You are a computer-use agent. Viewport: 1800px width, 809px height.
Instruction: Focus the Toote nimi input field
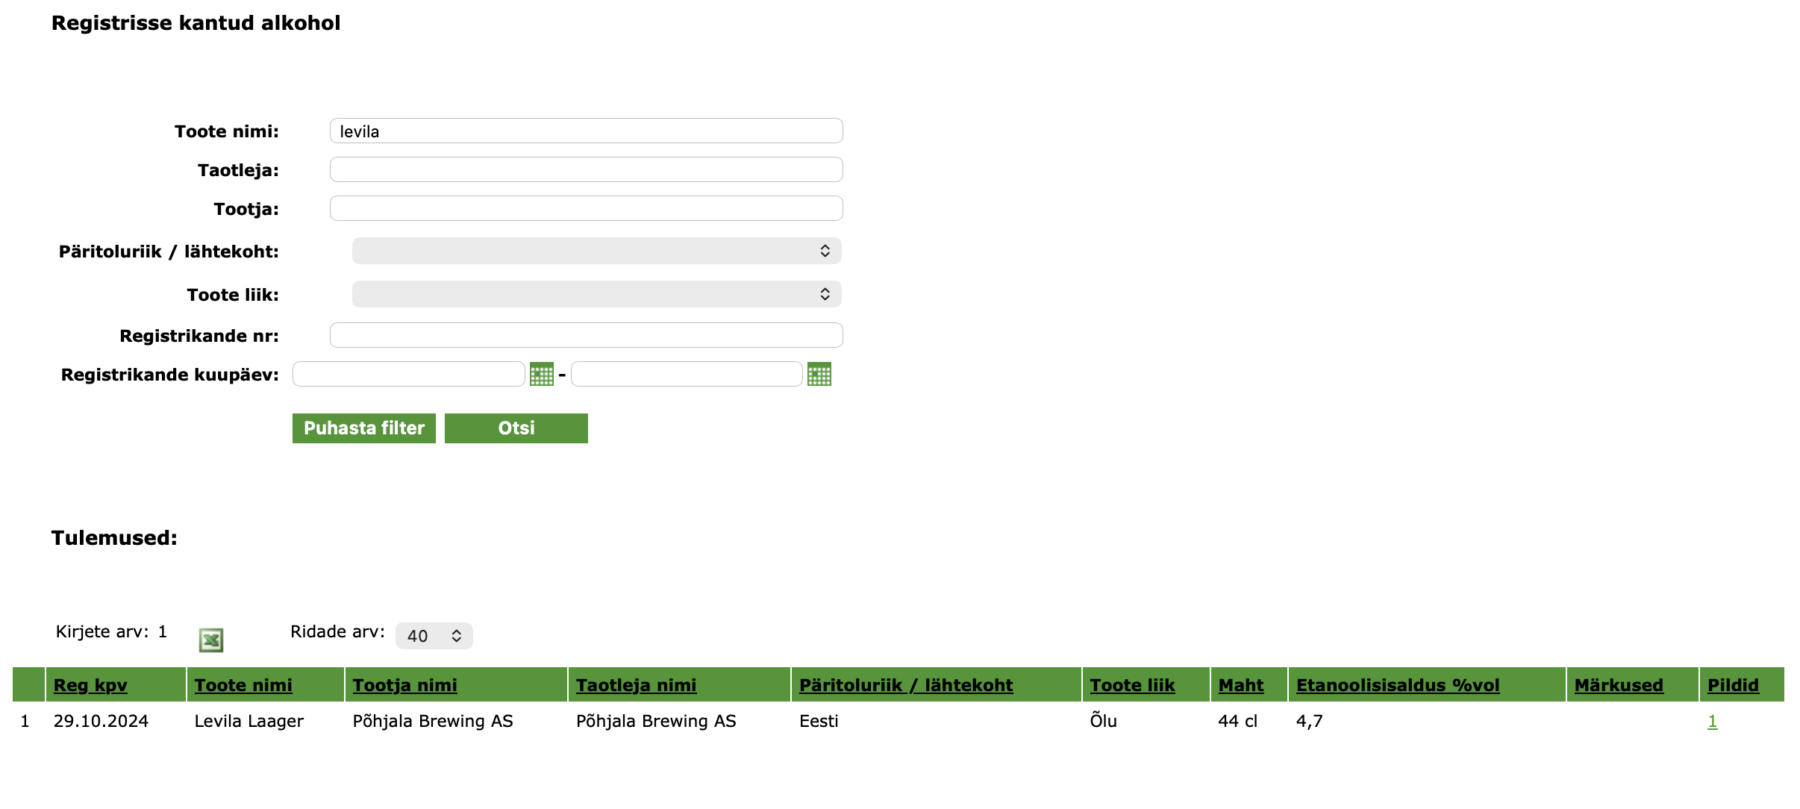(586, 131)
